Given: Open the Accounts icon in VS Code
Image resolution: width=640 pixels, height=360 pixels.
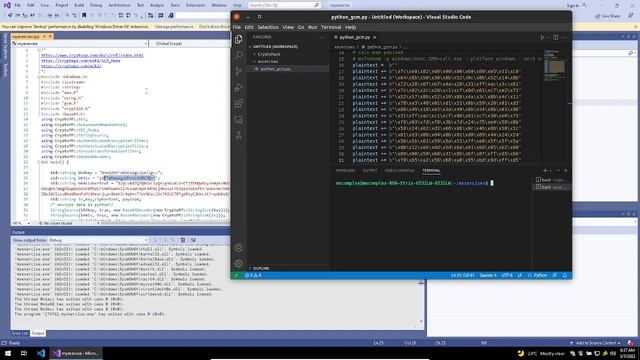Looking at the screenshot, I should 239,247.
